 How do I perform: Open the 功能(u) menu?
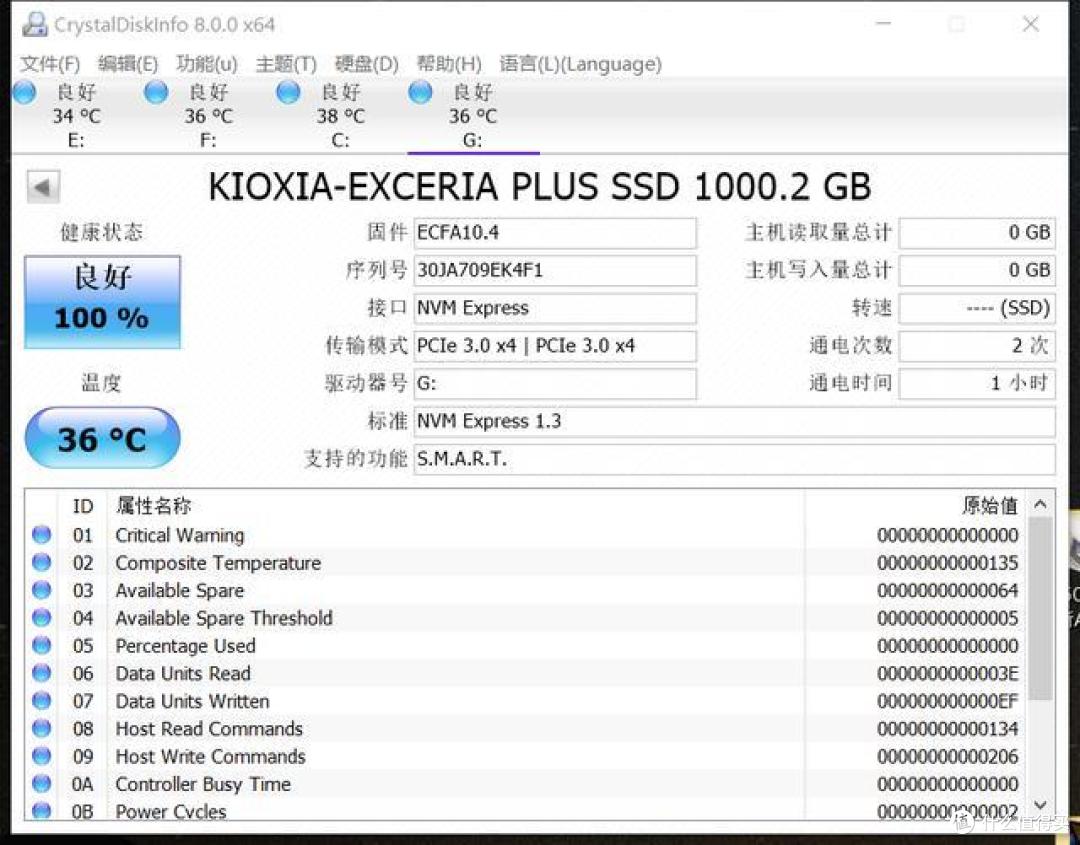pyautogui.click(x=207, y=64)
